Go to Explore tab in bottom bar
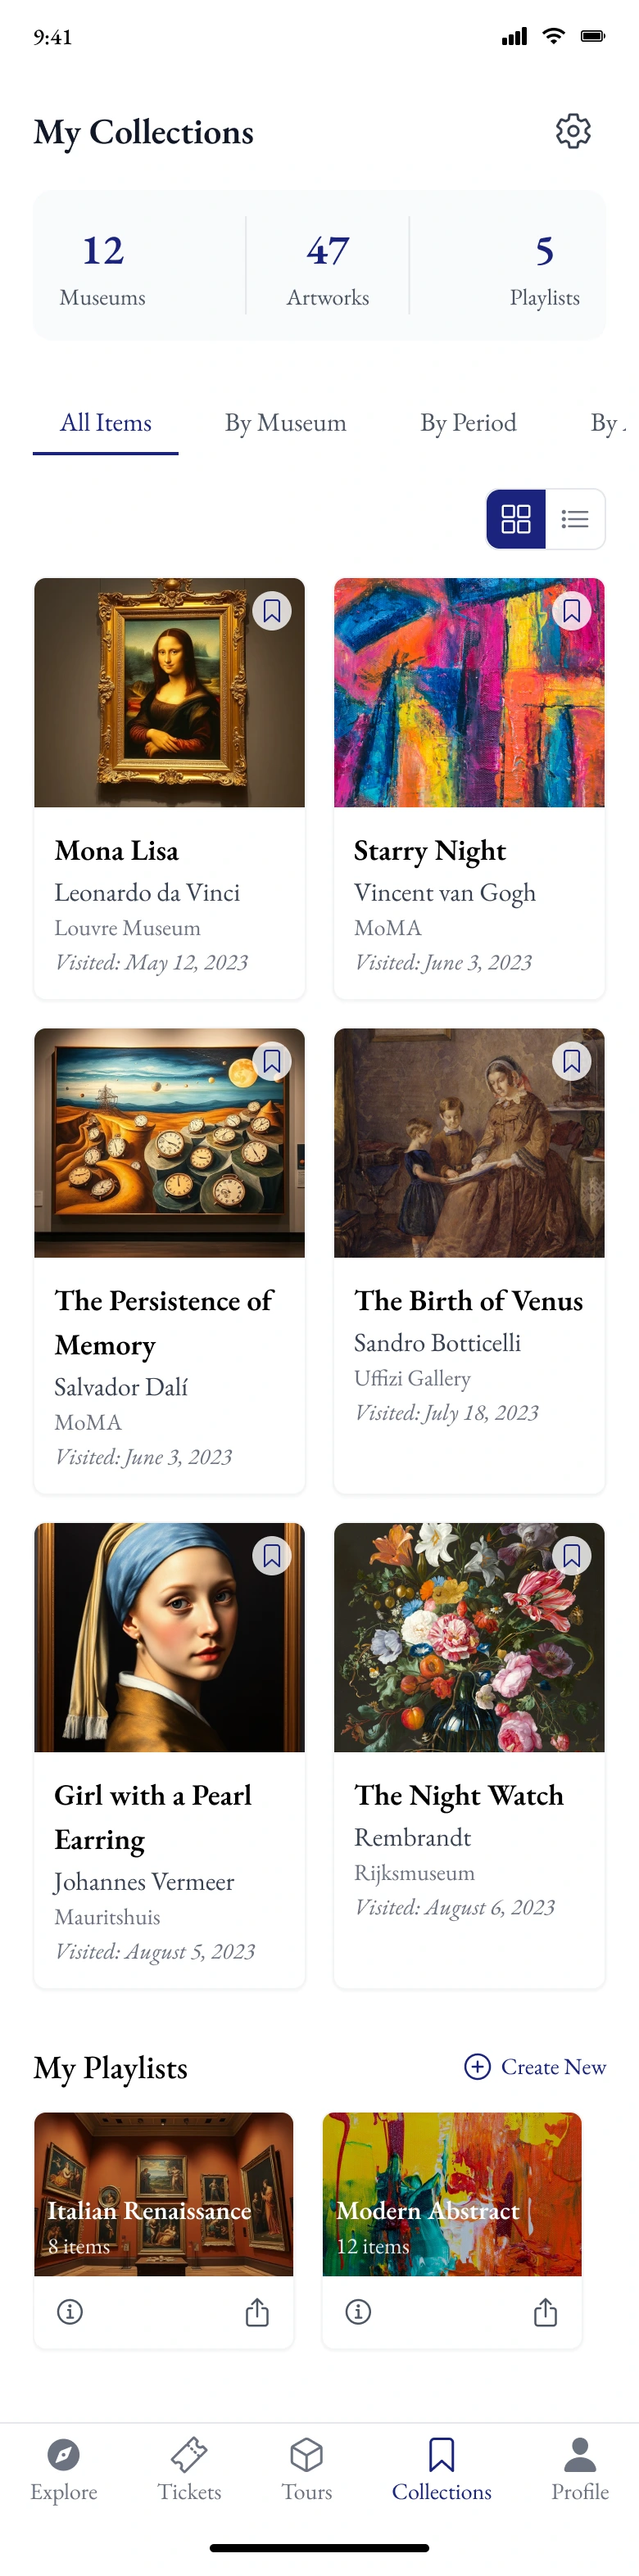 coord(64,2469)
